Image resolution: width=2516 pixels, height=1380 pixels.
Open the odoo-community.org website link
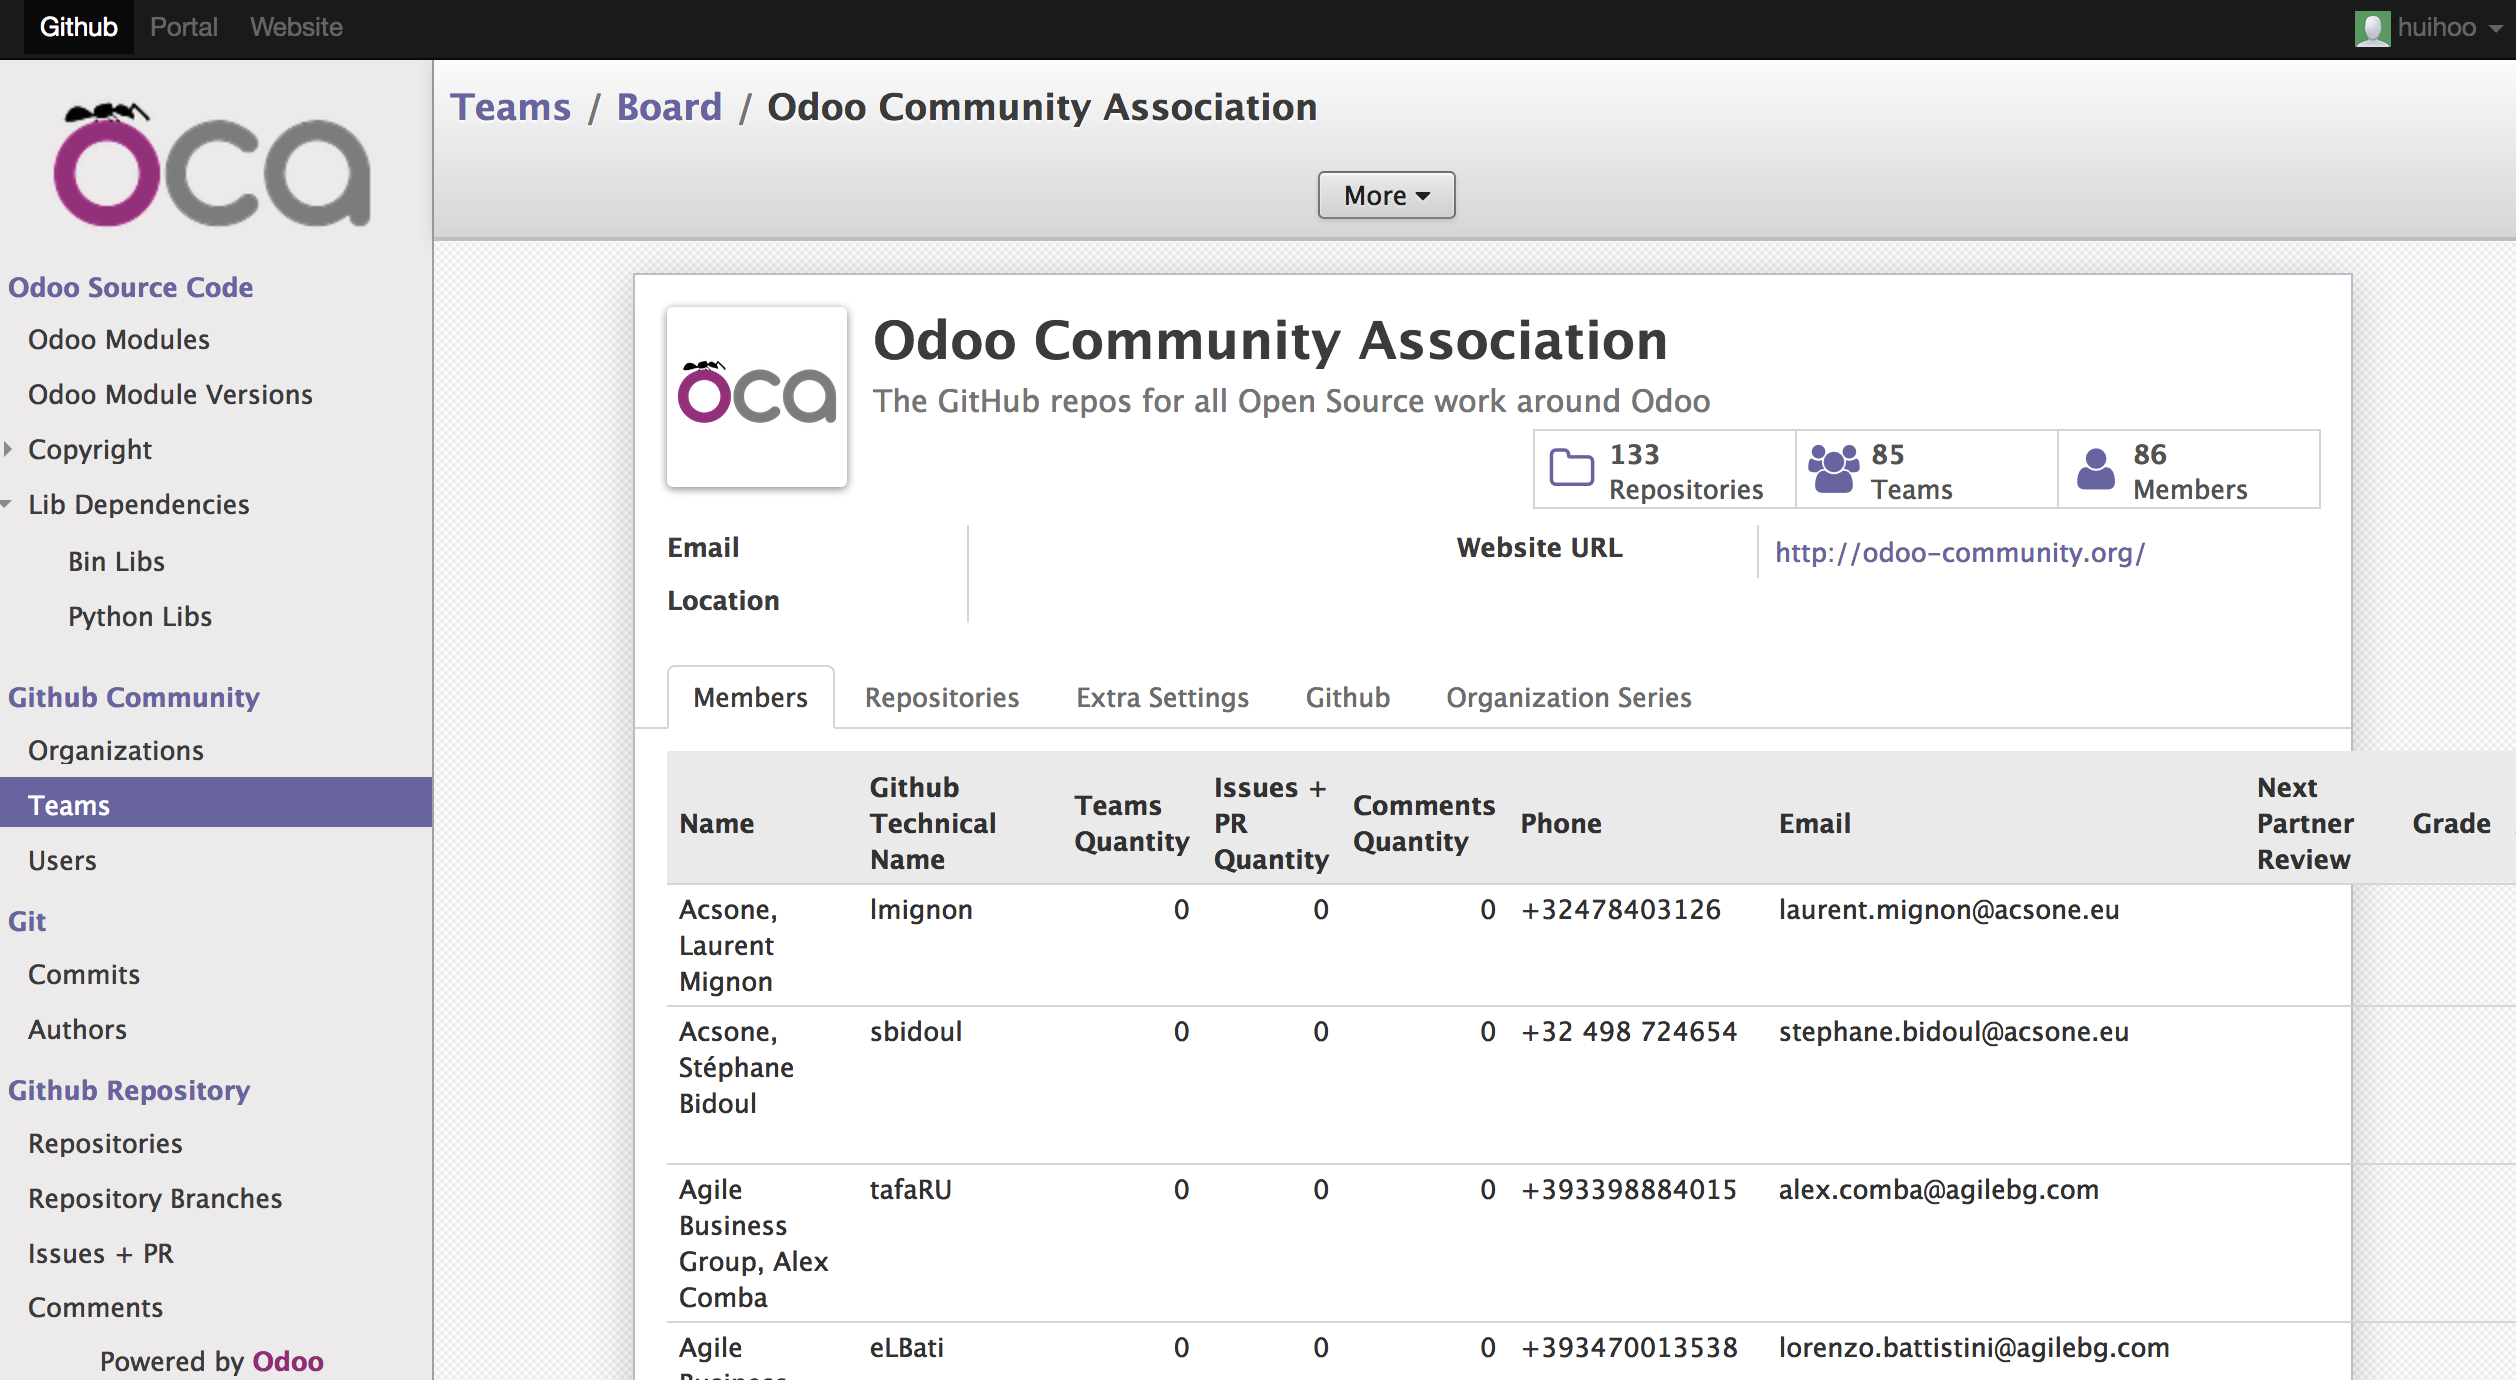1959,552
